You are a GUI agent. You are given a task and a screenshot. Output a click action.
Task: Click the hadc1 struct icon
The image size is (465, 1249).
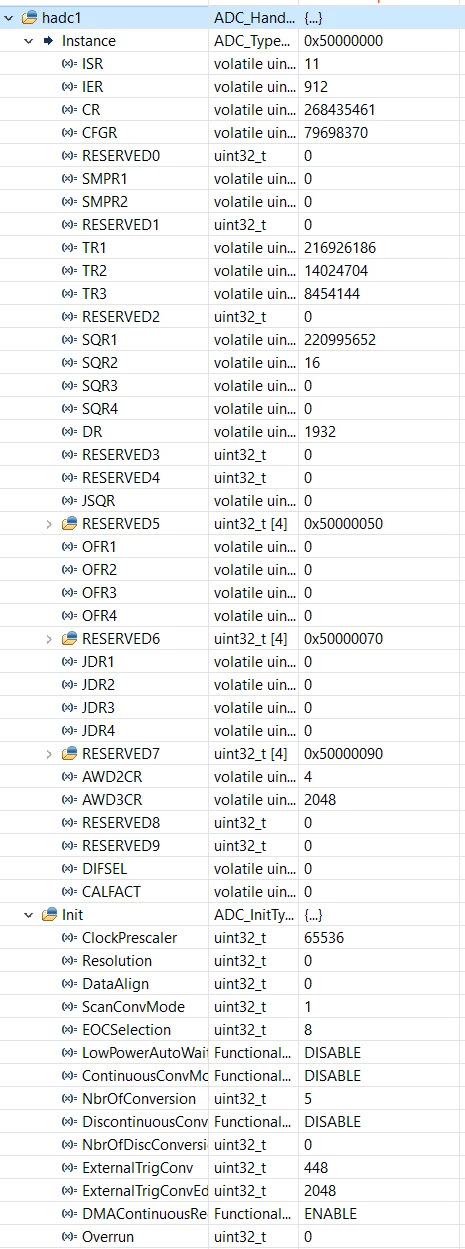[29, 18]
